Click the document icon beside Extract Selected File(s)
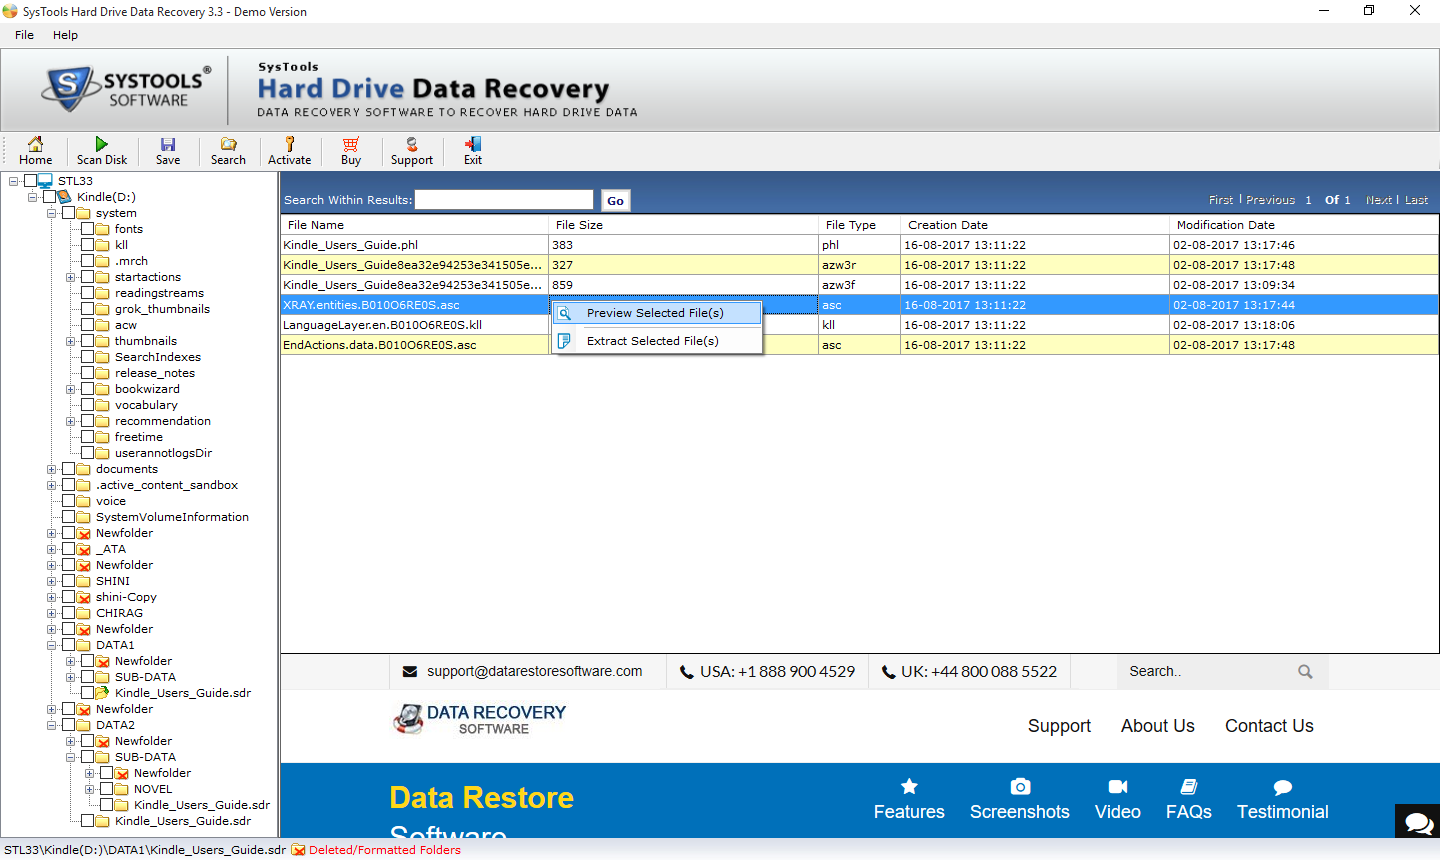1440x860 pixels. [565, 341]
